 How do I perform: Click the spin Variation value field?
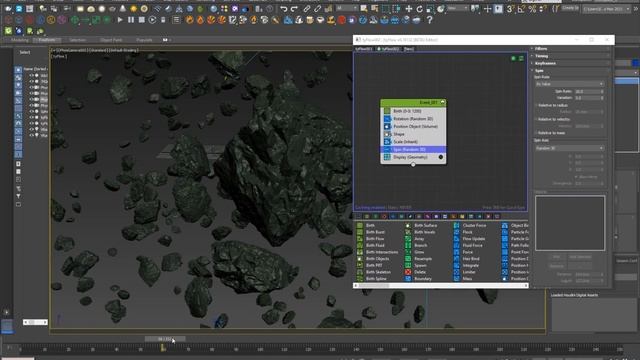pos(588,98)
